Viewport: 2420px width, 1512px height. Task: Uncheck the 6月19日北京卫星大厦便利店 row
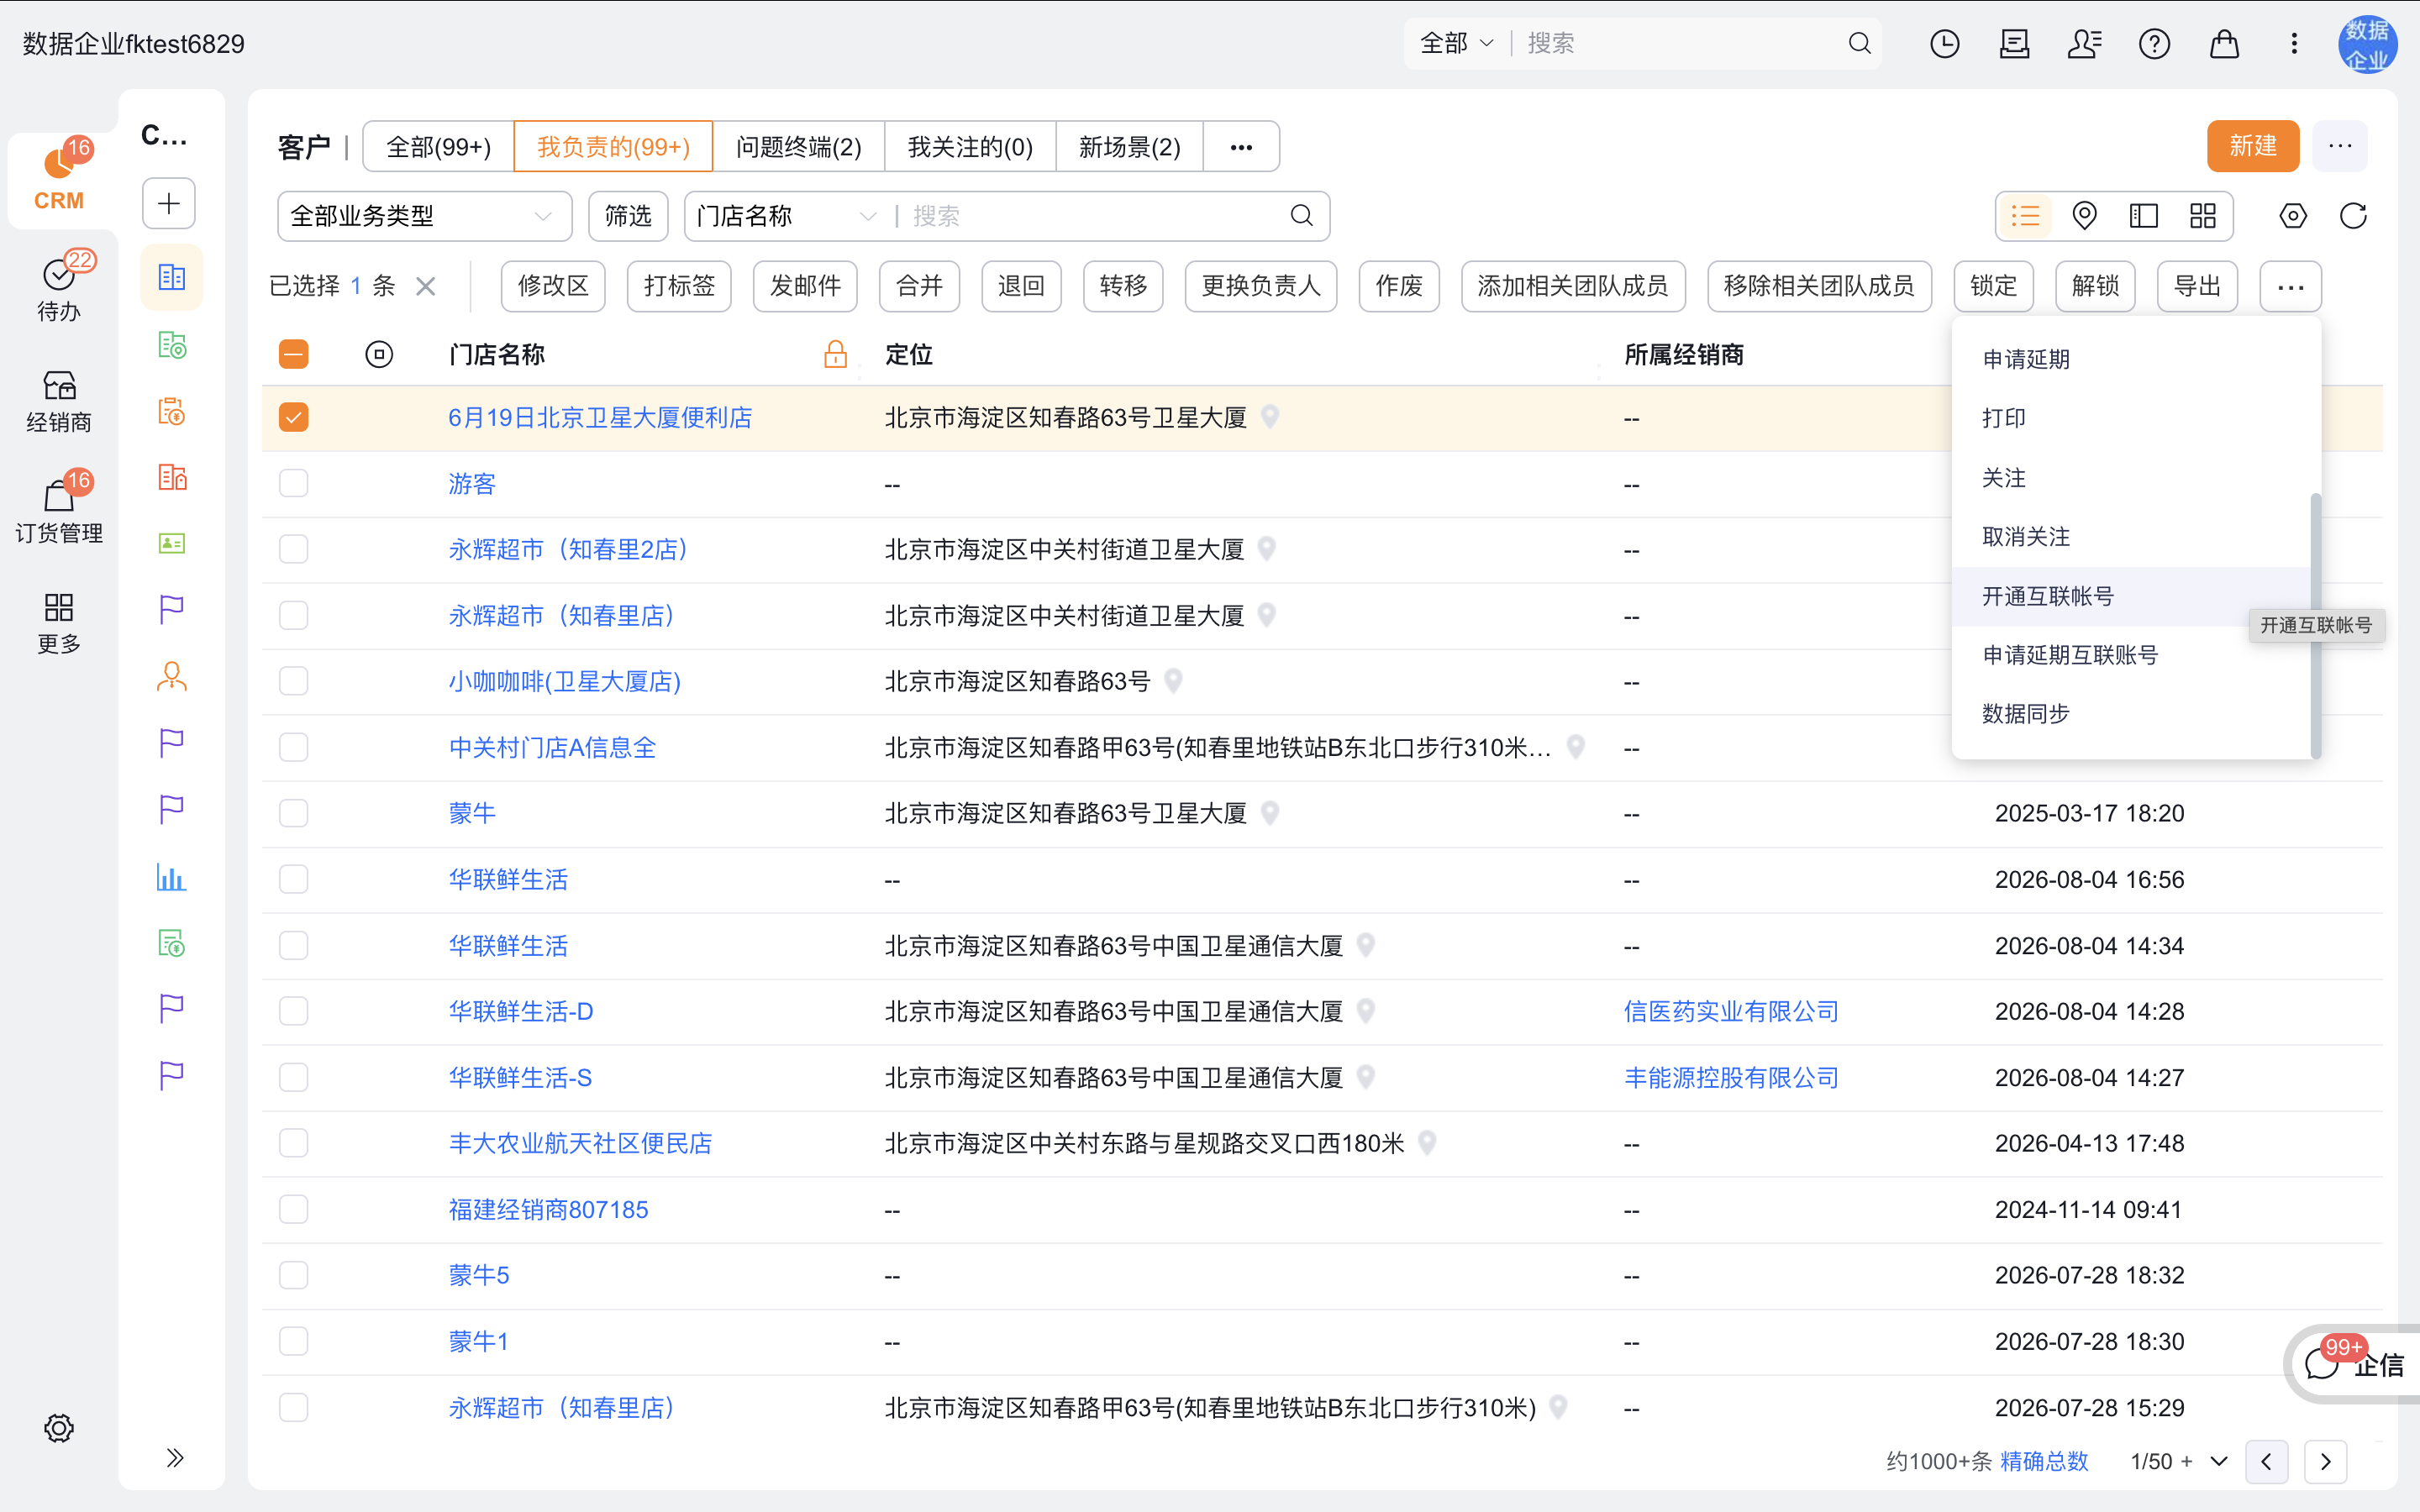click(x=293, y=417)
